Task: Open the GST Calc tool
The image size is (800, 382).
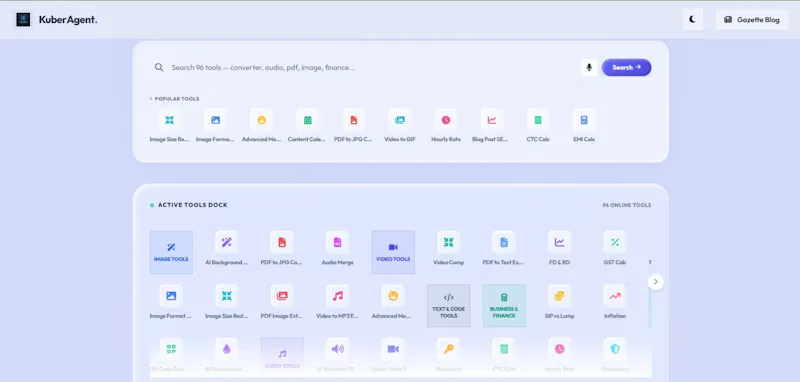Action: tap(615, 249)
